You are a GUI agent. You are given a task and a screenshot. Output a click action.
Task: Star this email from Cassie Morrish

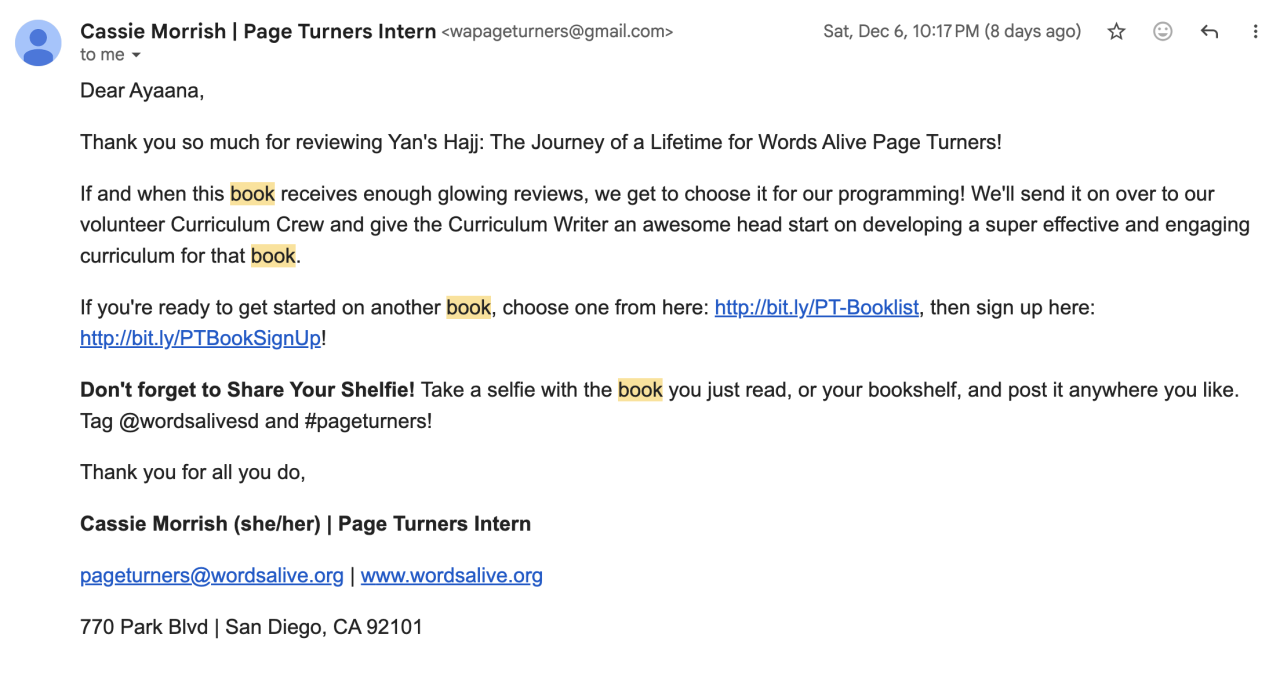1116,32
